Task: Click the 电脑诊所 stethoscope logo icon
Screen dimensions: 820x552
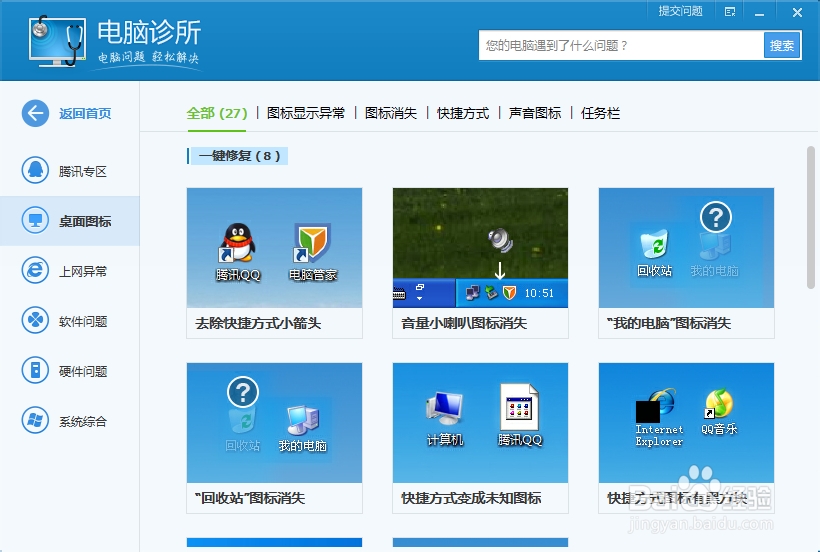Action: [56, 41]
